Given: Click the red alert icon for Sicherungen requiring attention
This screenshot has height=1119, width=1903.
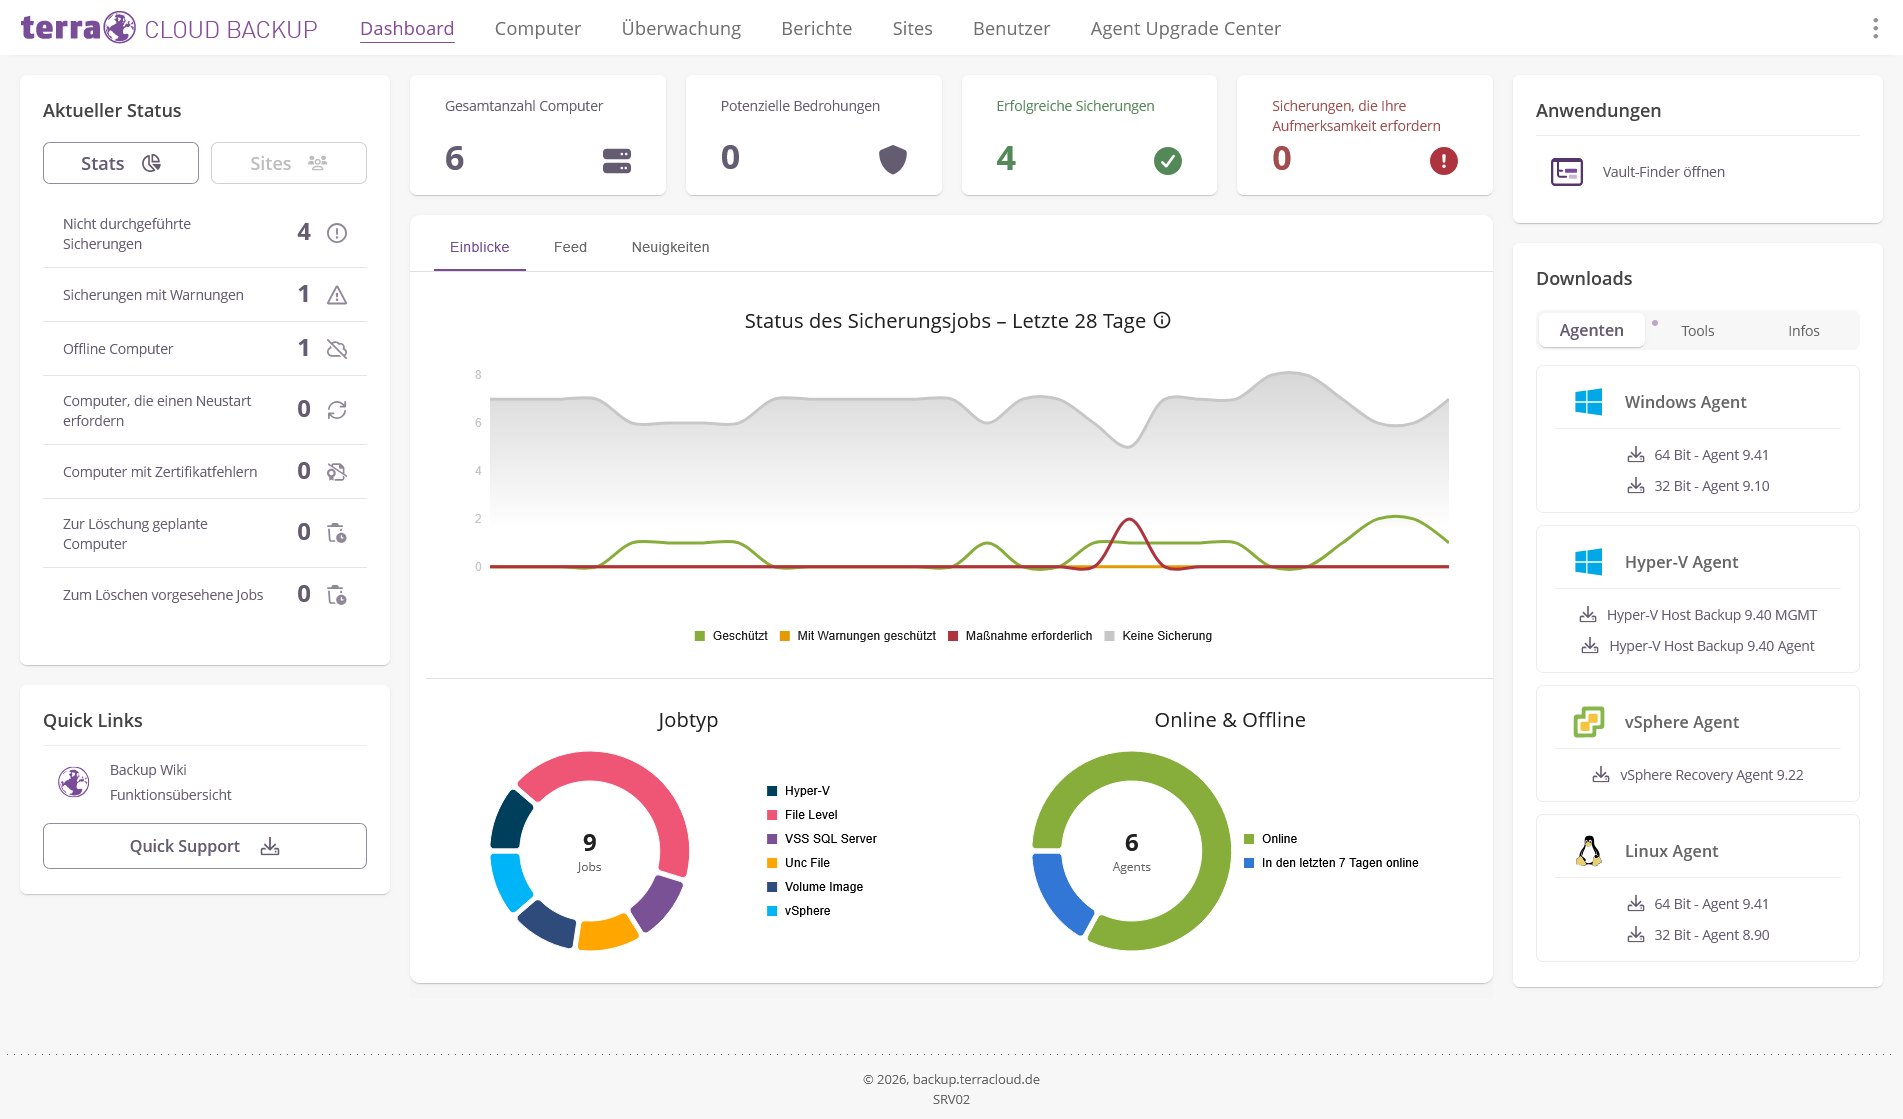Looking at the screenshot, I should click(x=1443, y=160).
